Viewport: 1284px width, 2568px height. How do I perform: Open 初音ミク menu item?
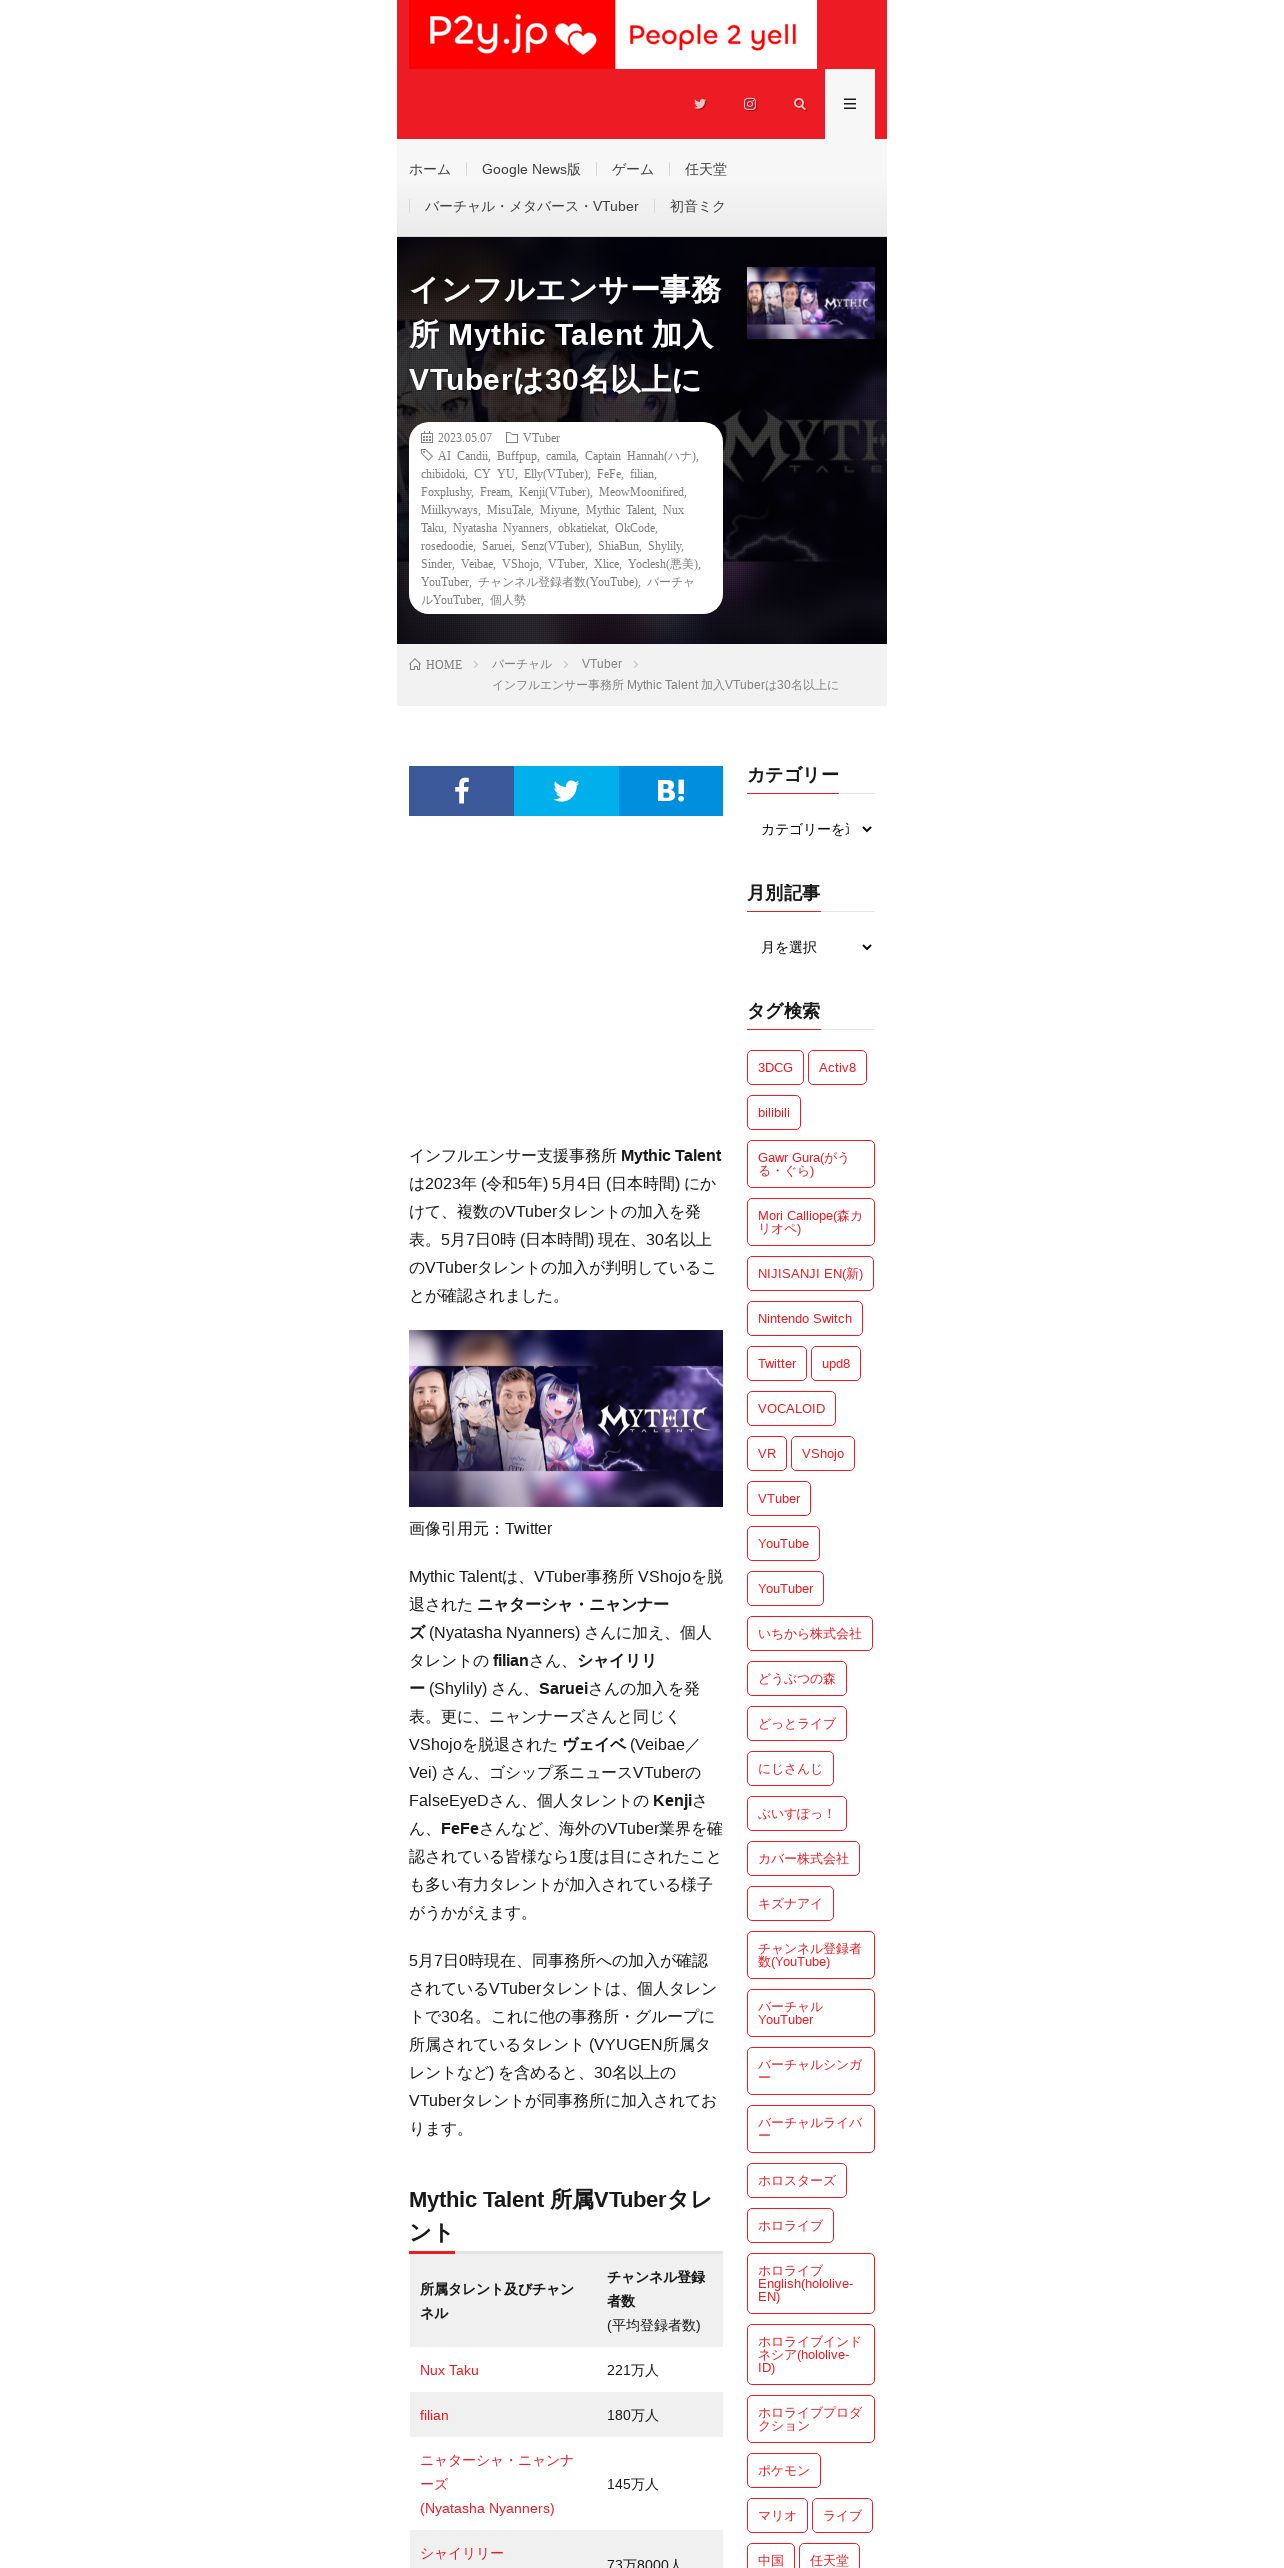pyautogui.click(x=697, y=207)
